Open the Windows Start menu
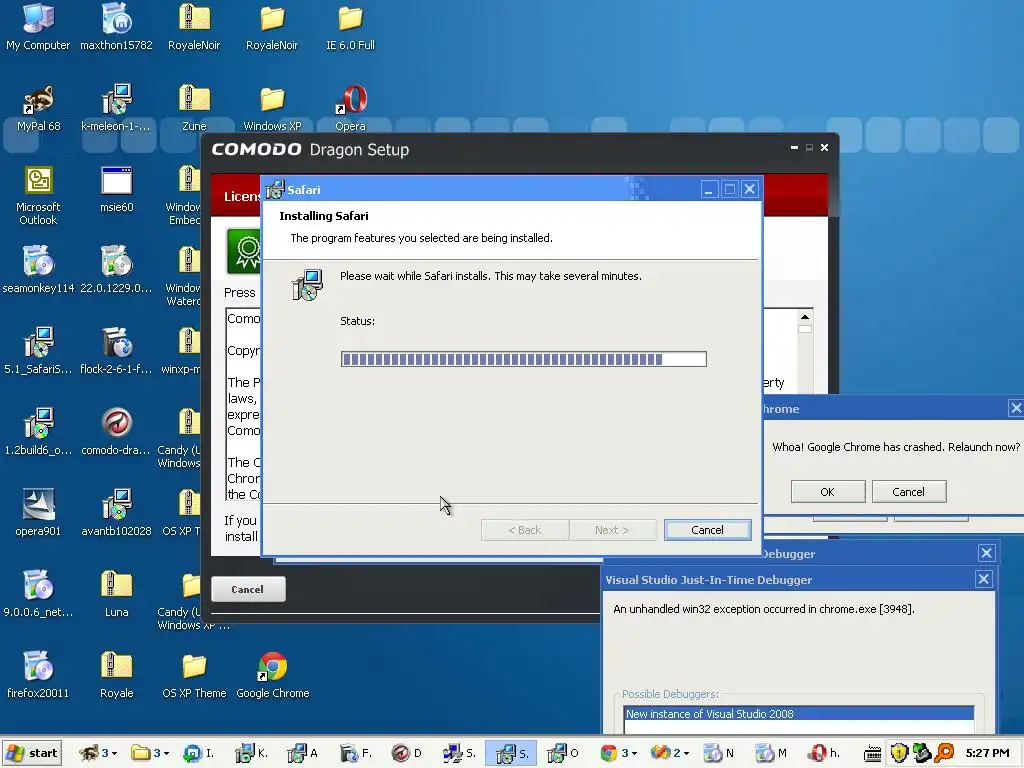 [32, 753]
